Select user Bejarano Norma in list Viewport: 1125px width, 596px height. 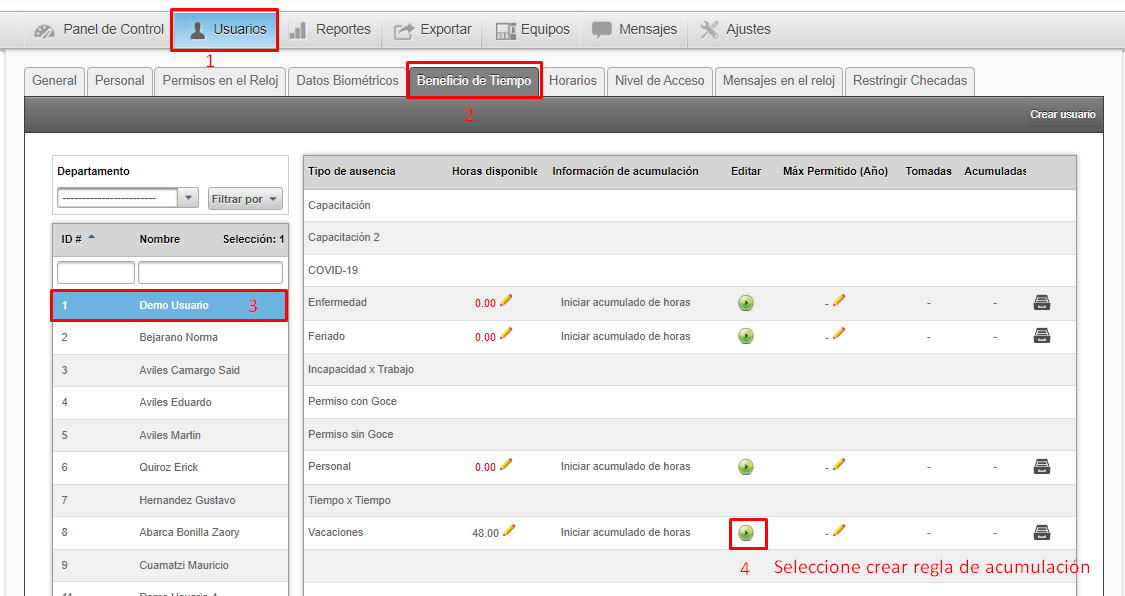(180, 338)
